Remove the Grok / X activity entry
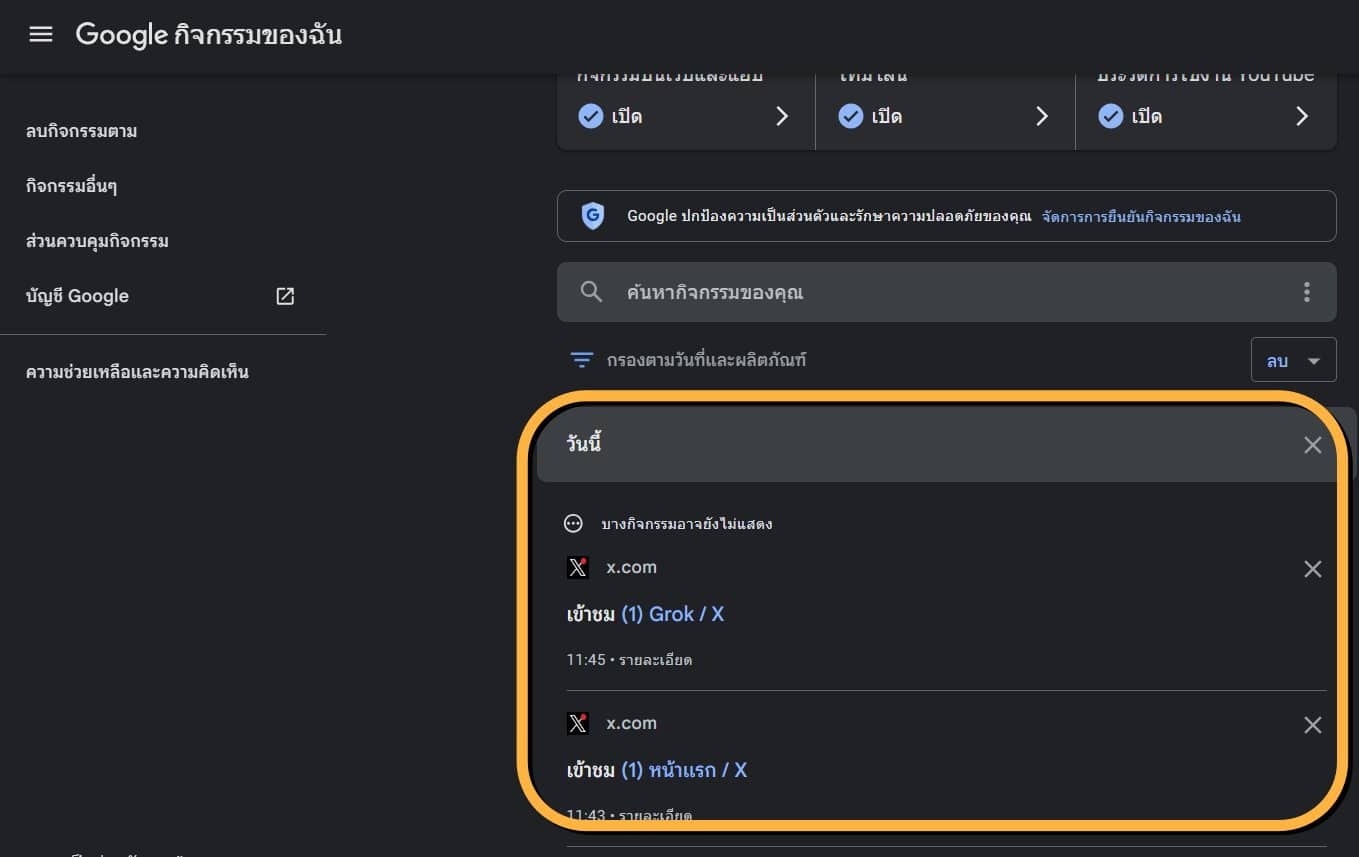Screen dimensions: 1359x857 coord(1312,569)
